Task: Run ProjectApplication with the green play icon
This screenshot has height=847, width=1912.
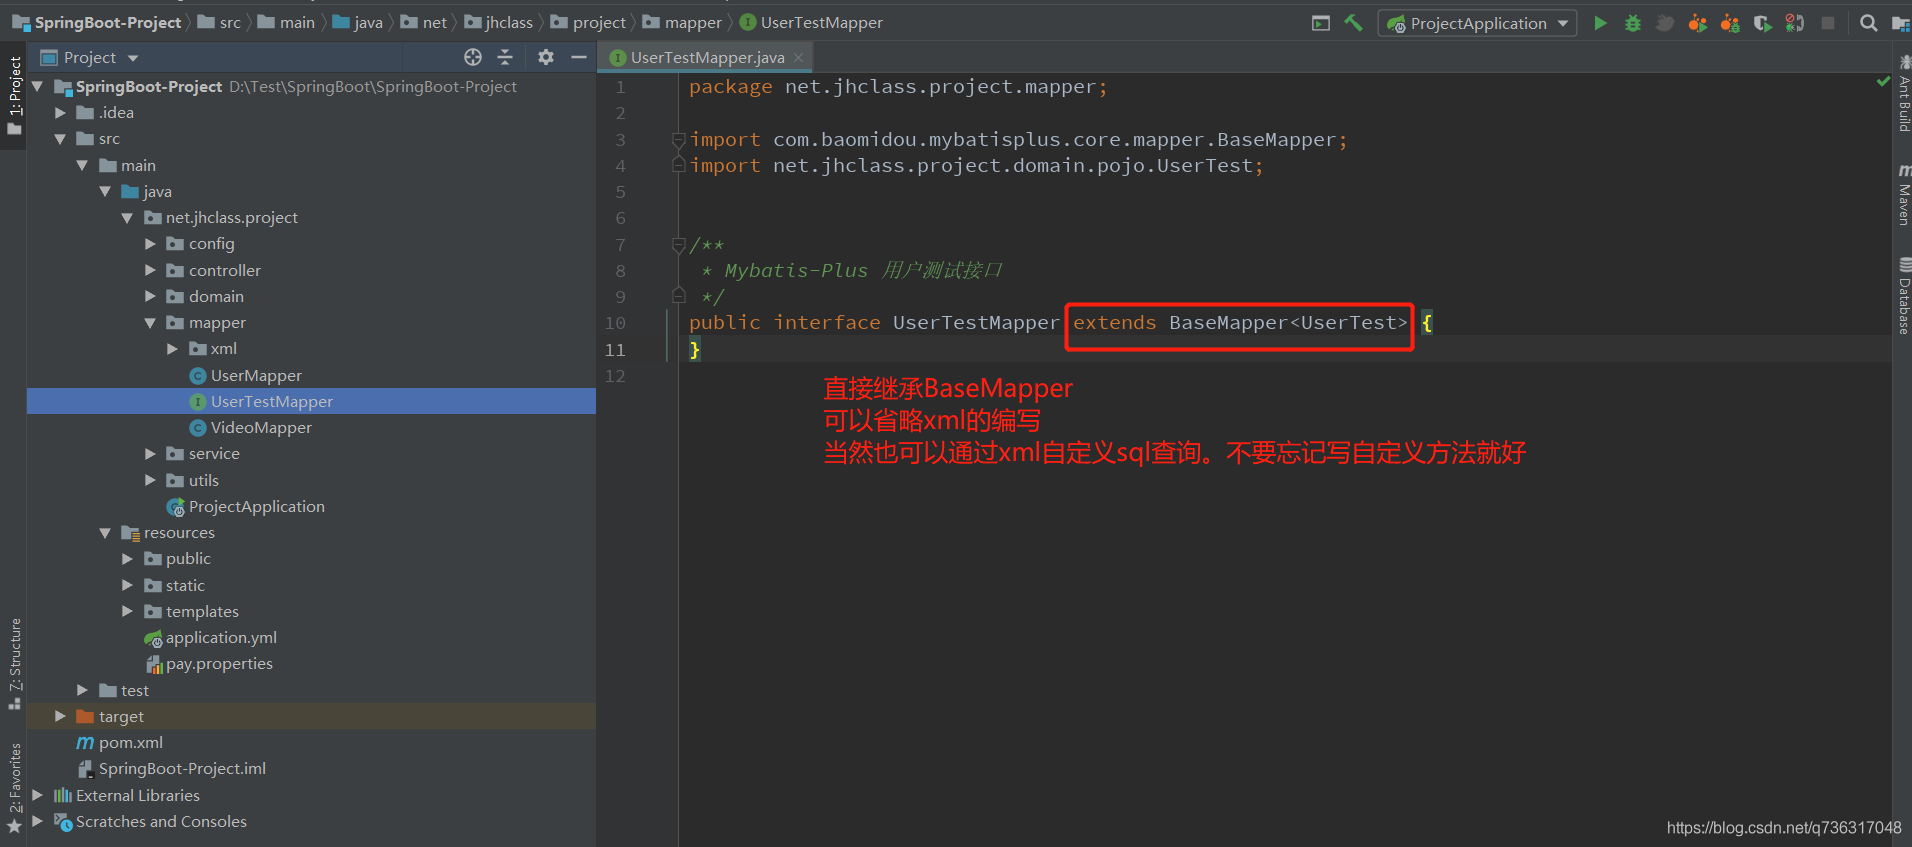Action: pos(1600,23)
